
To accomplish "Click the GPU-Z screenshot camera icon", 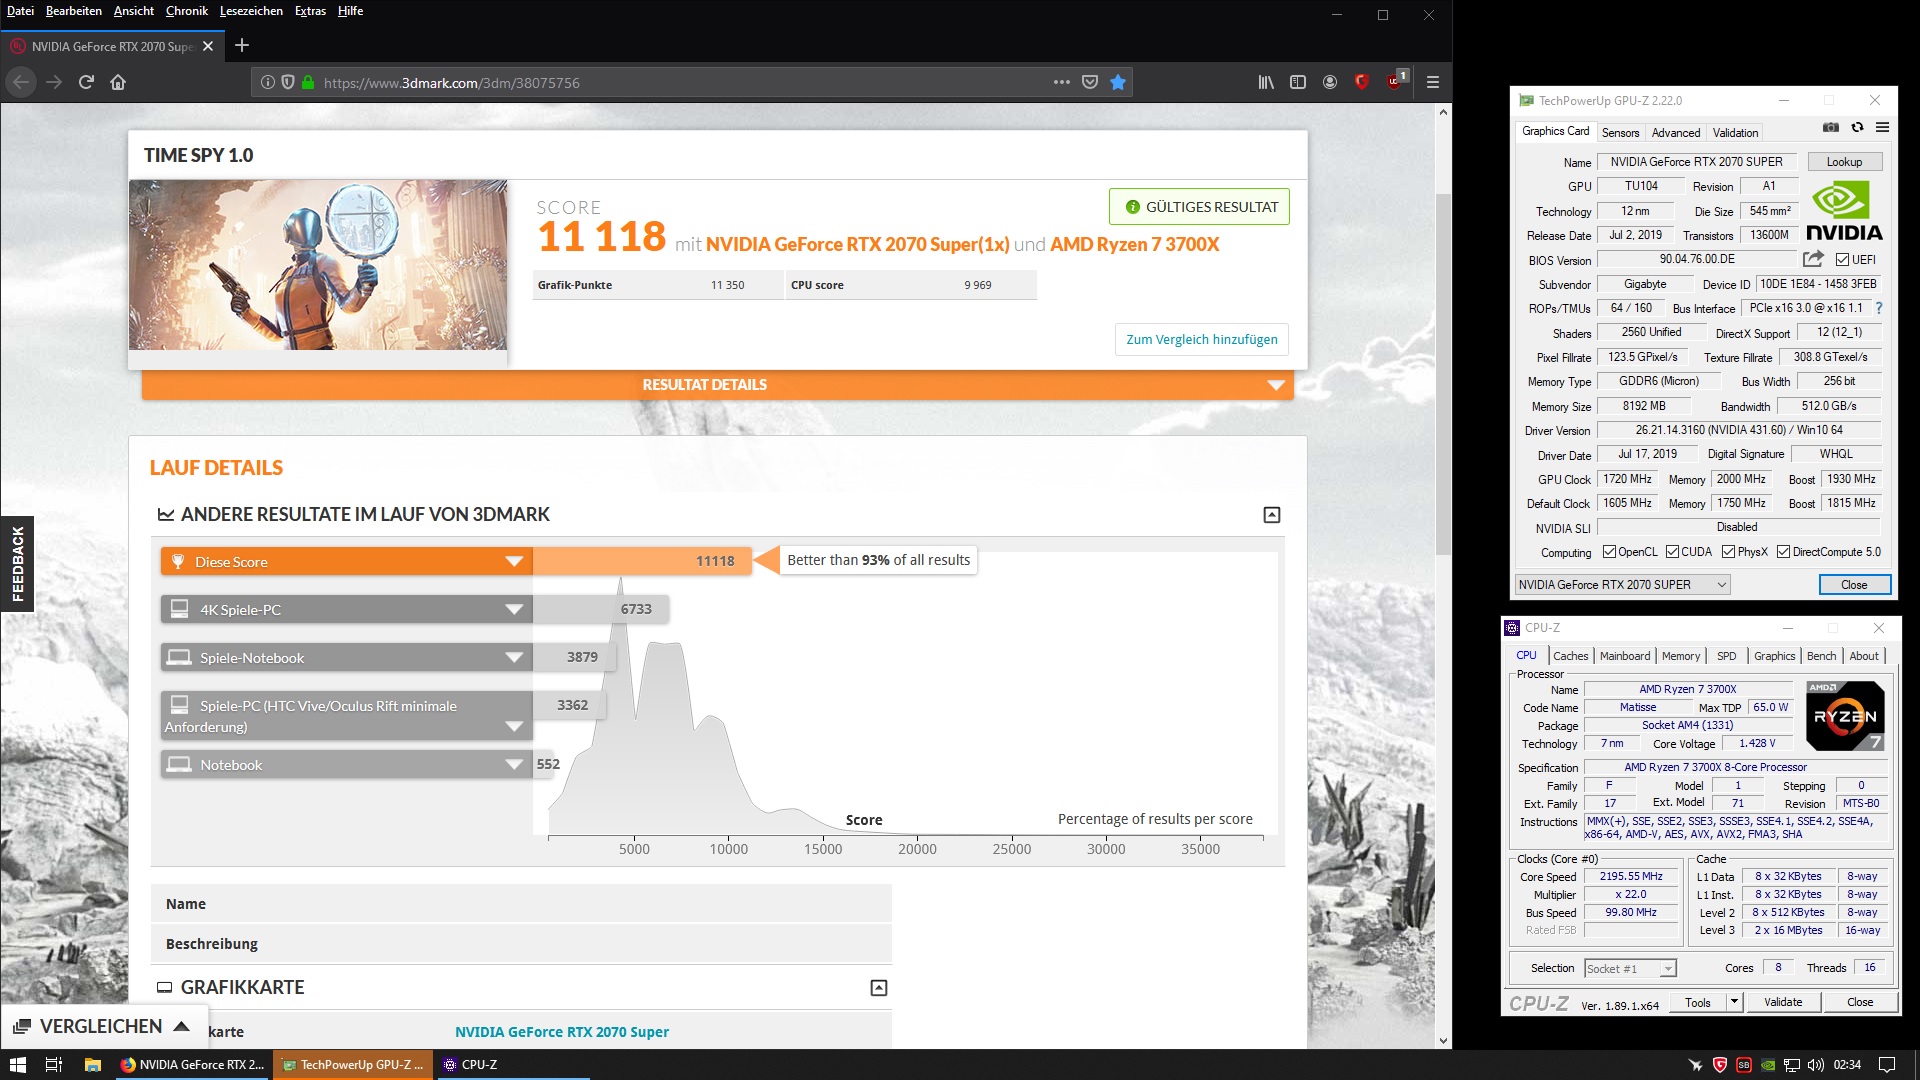I will click(1830, 128).
